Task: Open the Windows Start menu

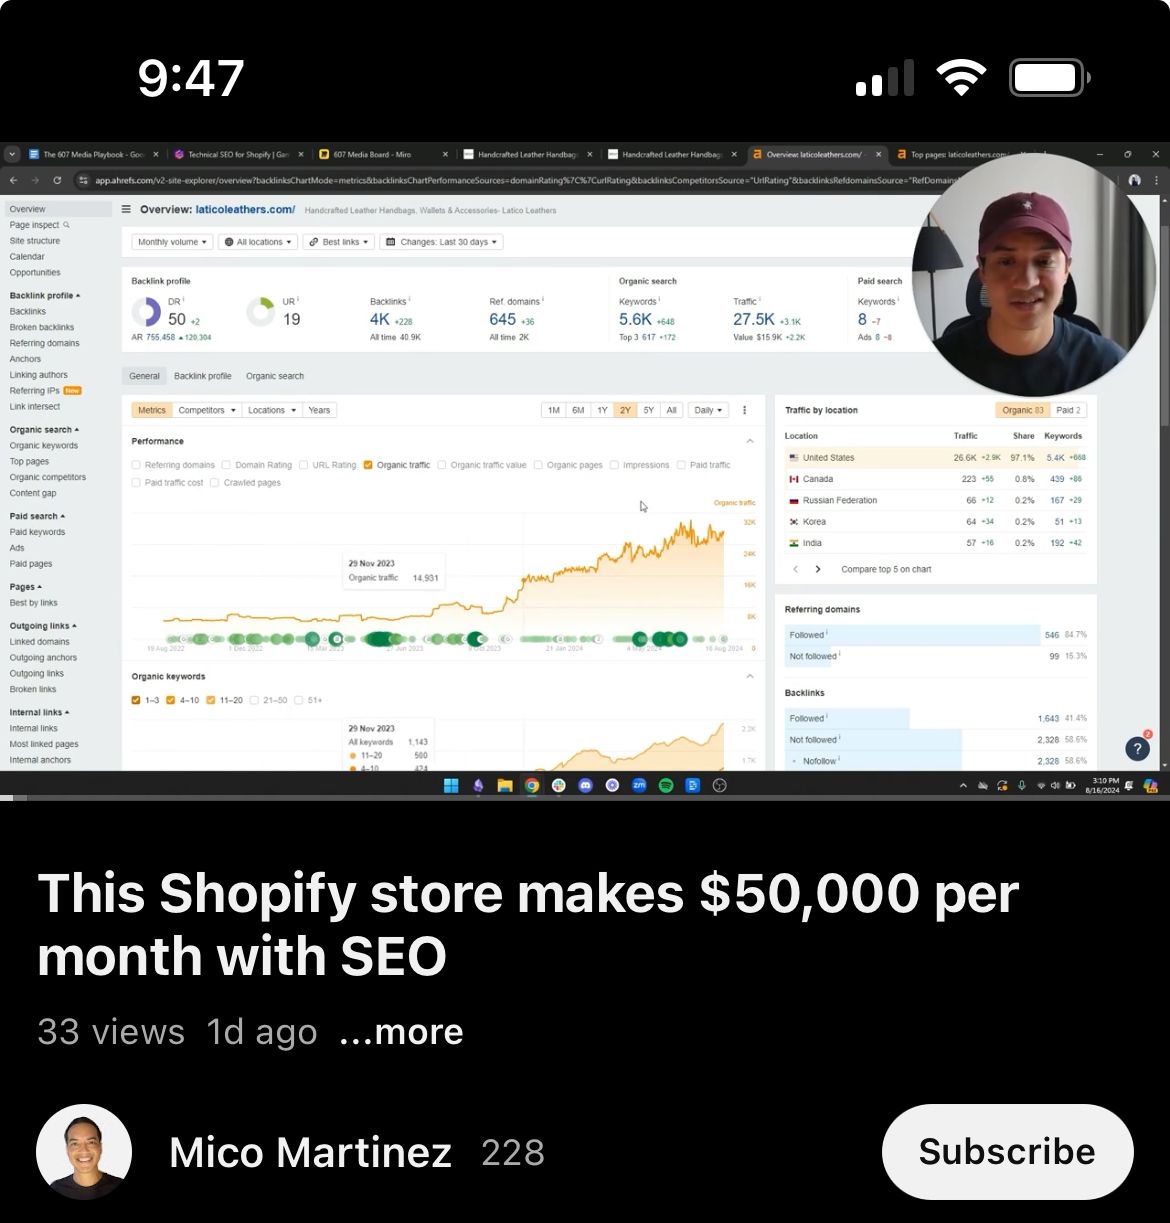Action: [451, 785]
